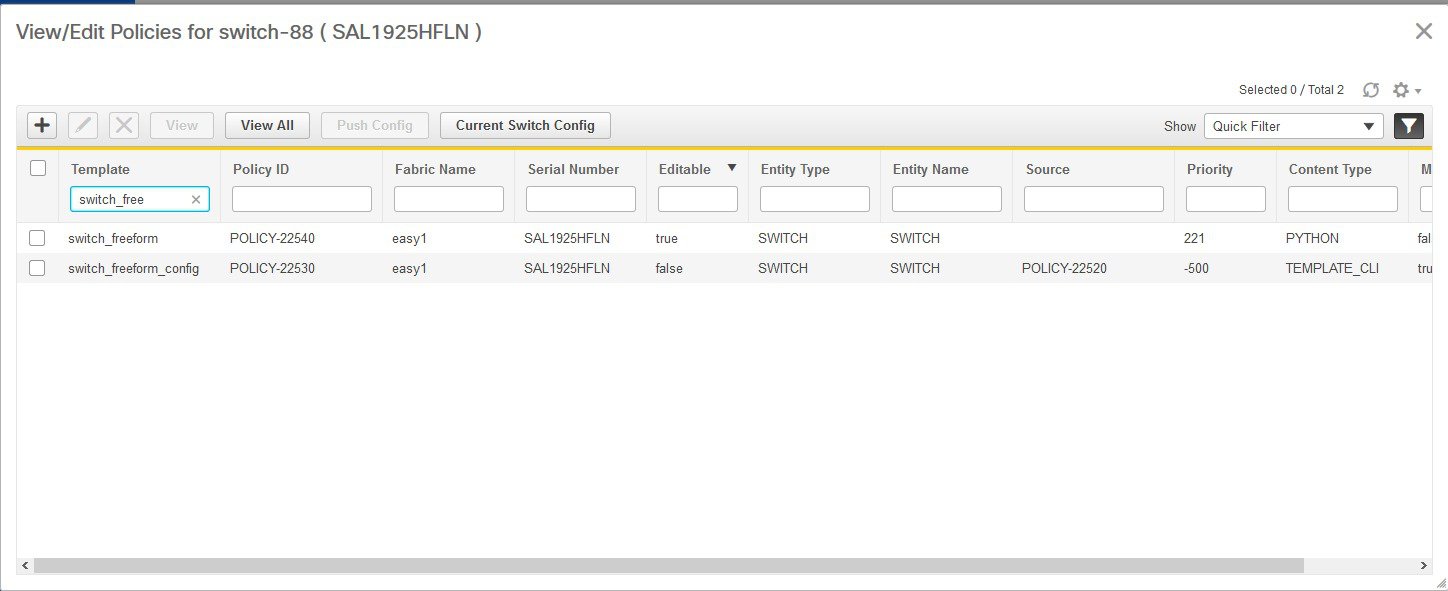Open the settings gear menu

tap(1406, 90)
